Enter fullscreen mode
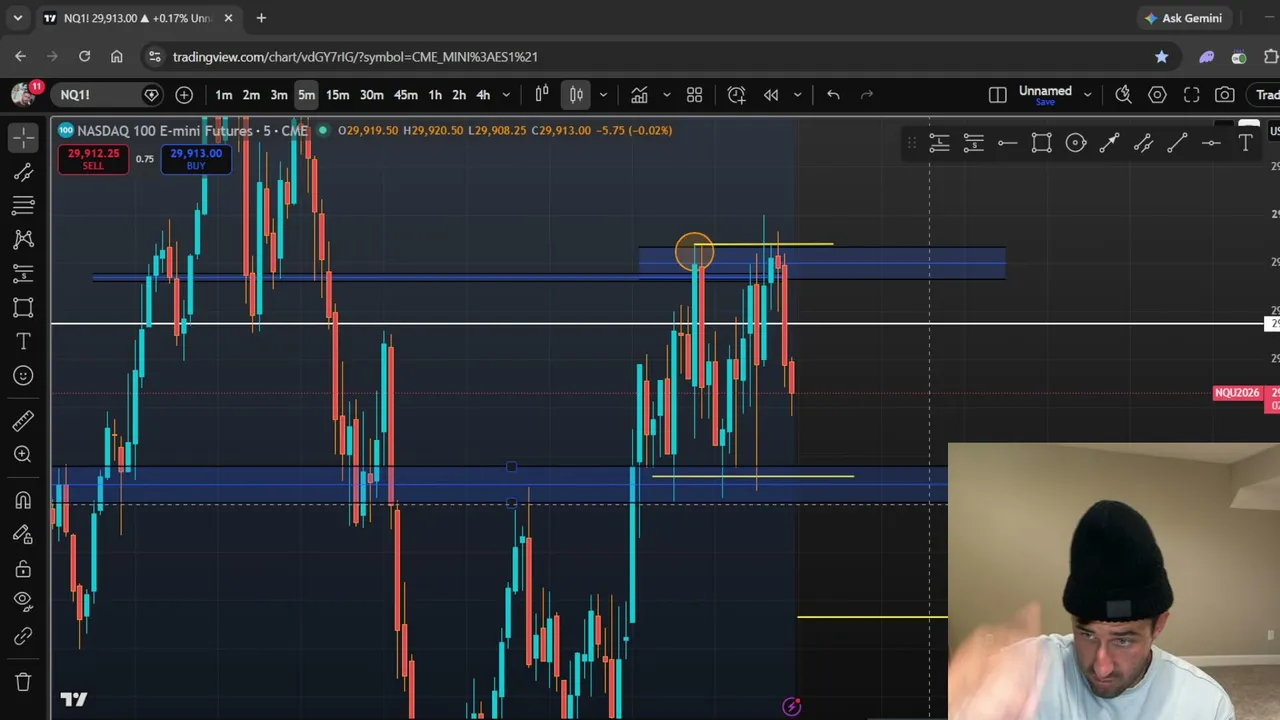The image size is (1280, 720). [x=1192, y=95]
